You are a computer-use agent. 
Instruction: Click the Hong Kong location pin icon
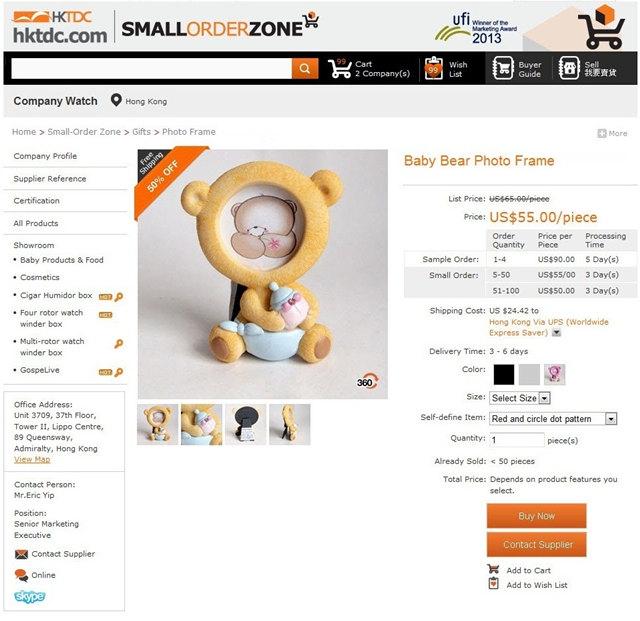[x=116, y=100]
